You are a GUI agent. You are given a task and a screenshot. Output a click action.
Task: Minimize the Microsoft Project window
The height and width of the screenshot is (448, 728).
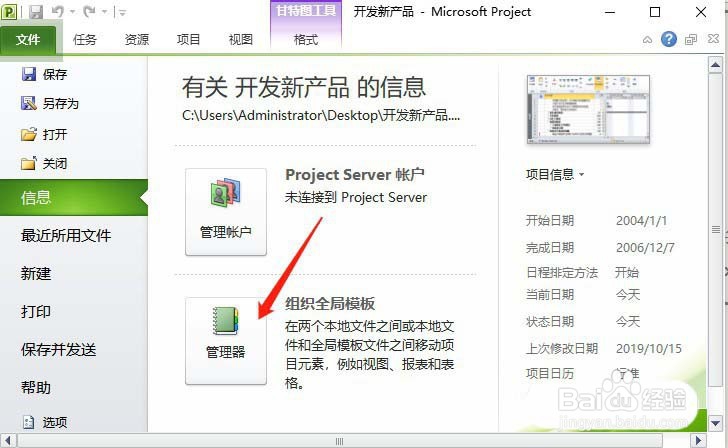coord(610,13)
